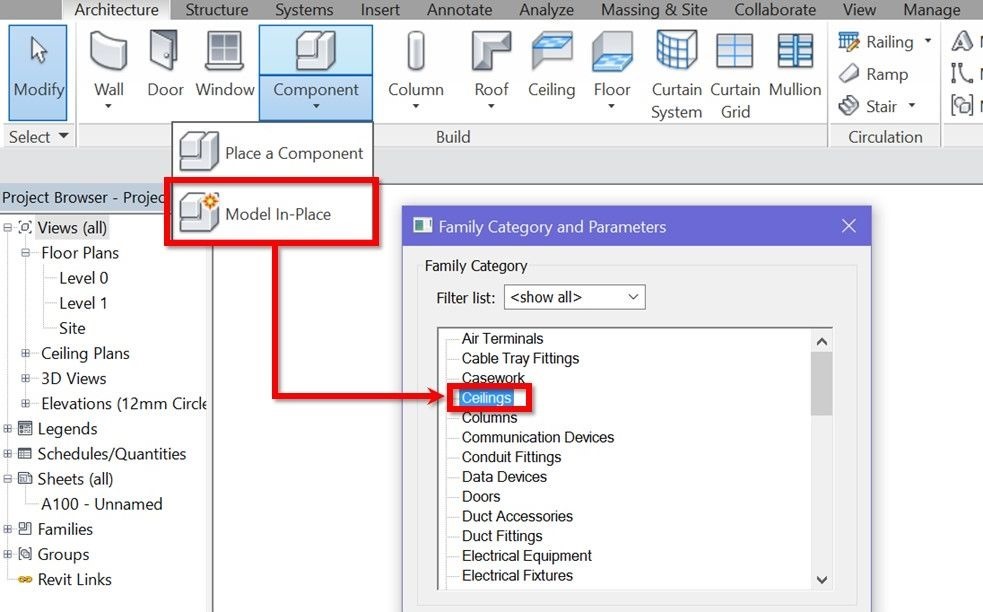Click the category list scroll-up arrow

click(821, 341)
